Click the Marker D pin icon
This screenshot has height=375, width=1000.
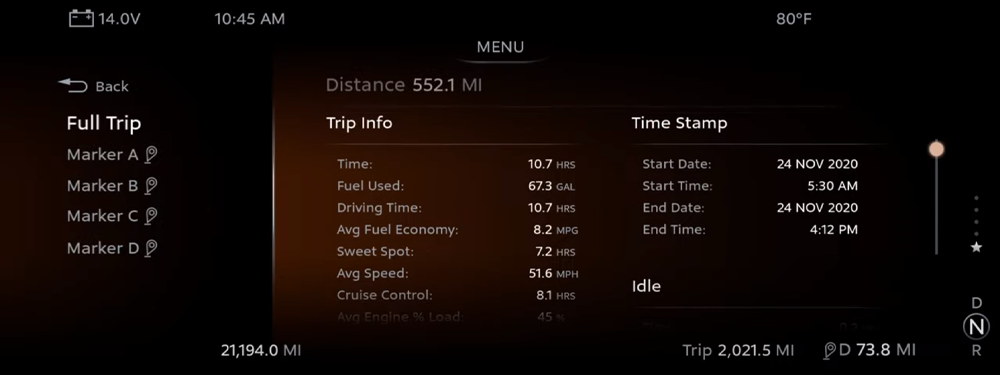[151, 248]
